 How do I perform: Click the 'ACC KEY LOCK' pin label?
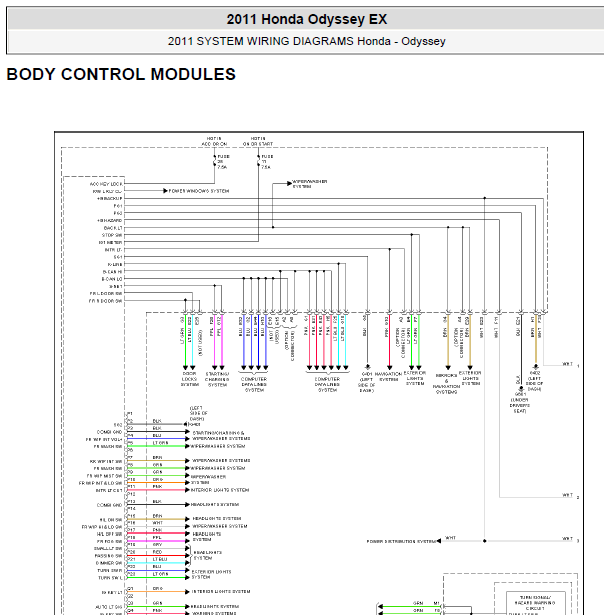pyautogui.click(x=106, y=184)
